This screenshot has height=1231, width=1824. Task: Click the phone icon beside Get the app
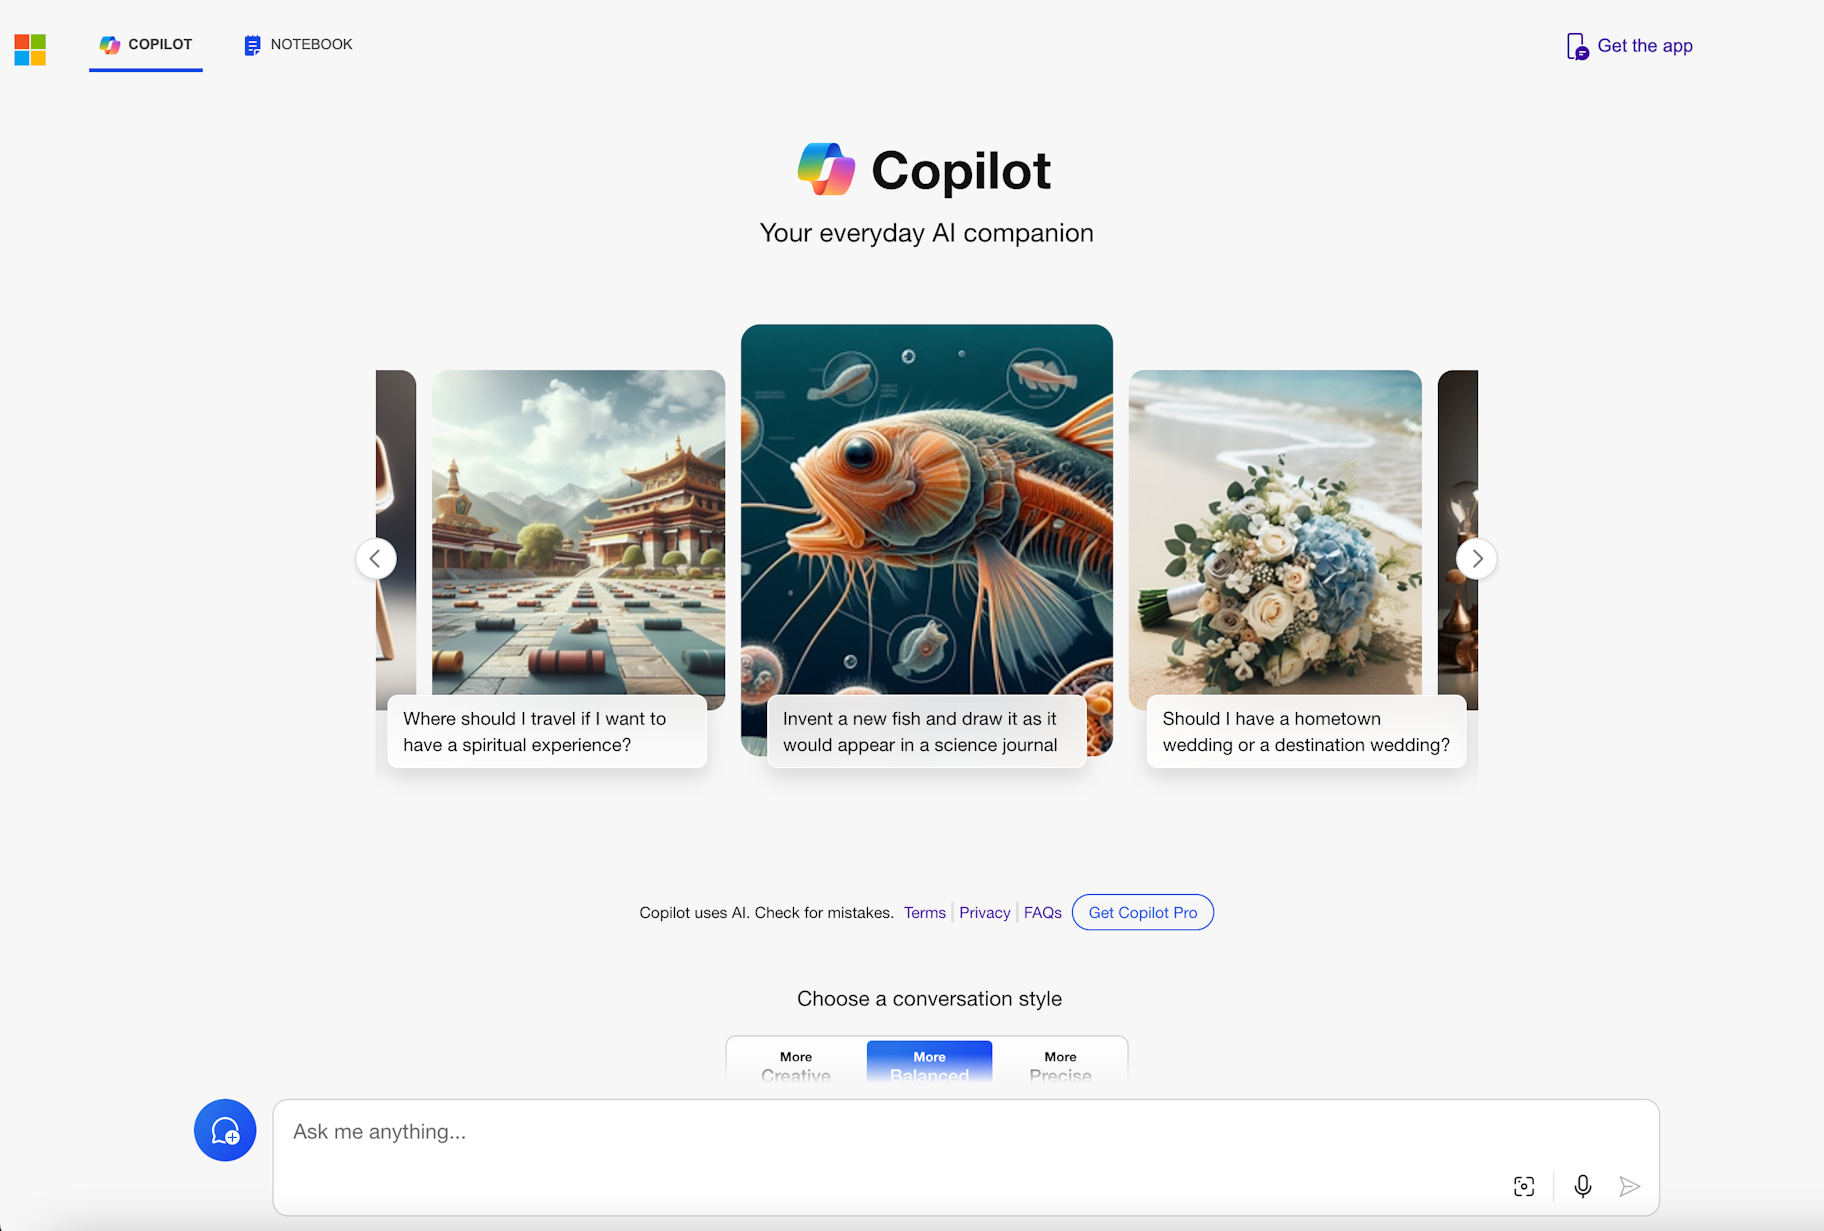click(1577, 46)
